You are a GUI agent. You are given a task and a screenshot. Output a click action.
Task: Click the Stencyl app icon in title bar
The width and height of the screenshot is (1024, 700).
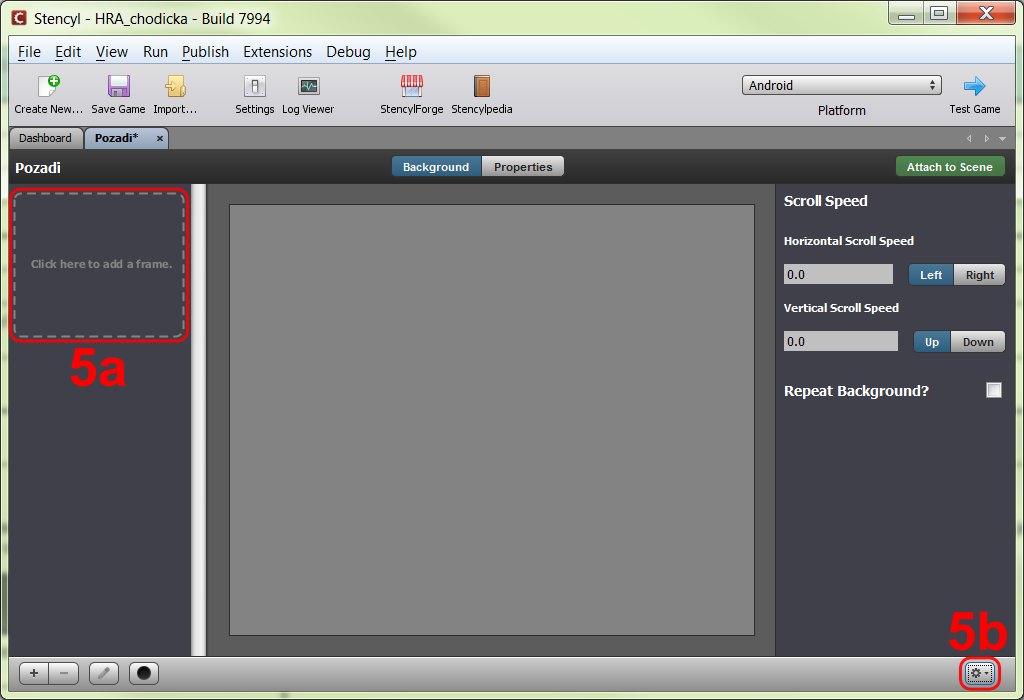point(20,18)
